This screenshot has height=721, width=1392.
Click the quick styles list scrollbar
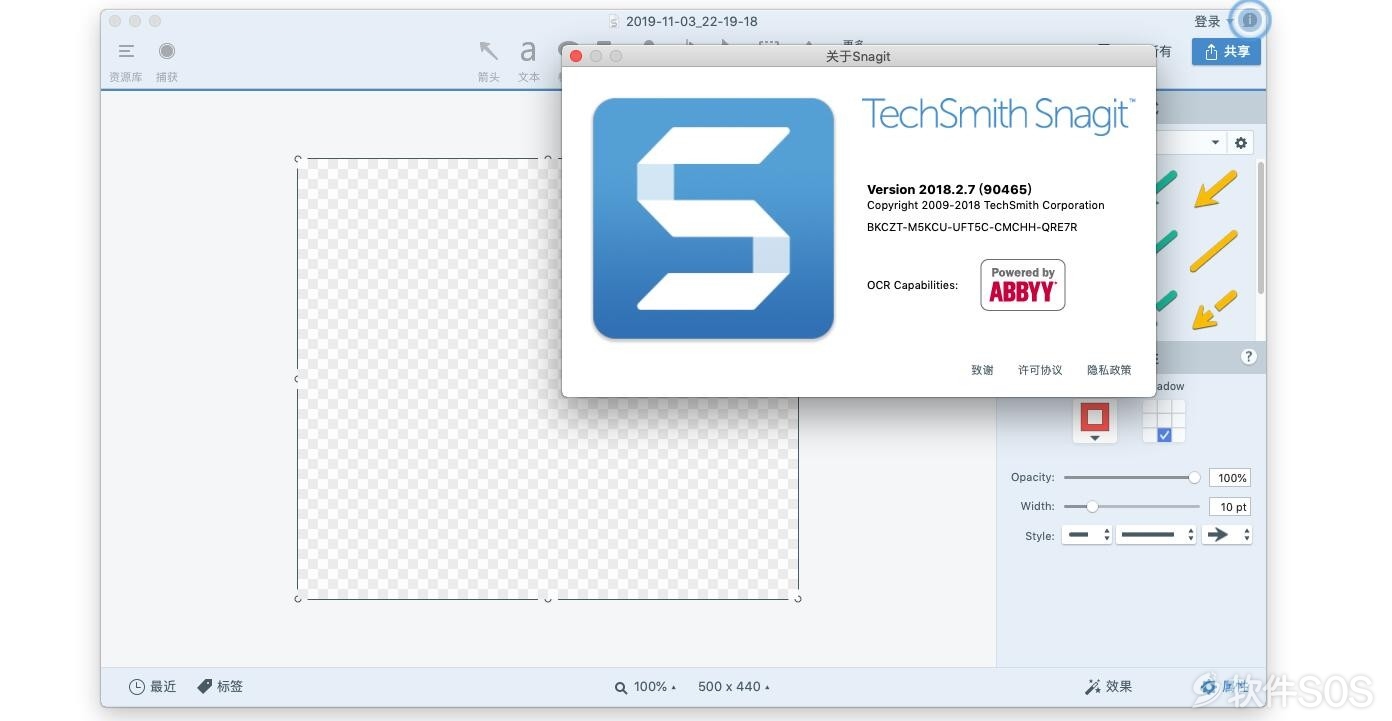coord(1260,228)
